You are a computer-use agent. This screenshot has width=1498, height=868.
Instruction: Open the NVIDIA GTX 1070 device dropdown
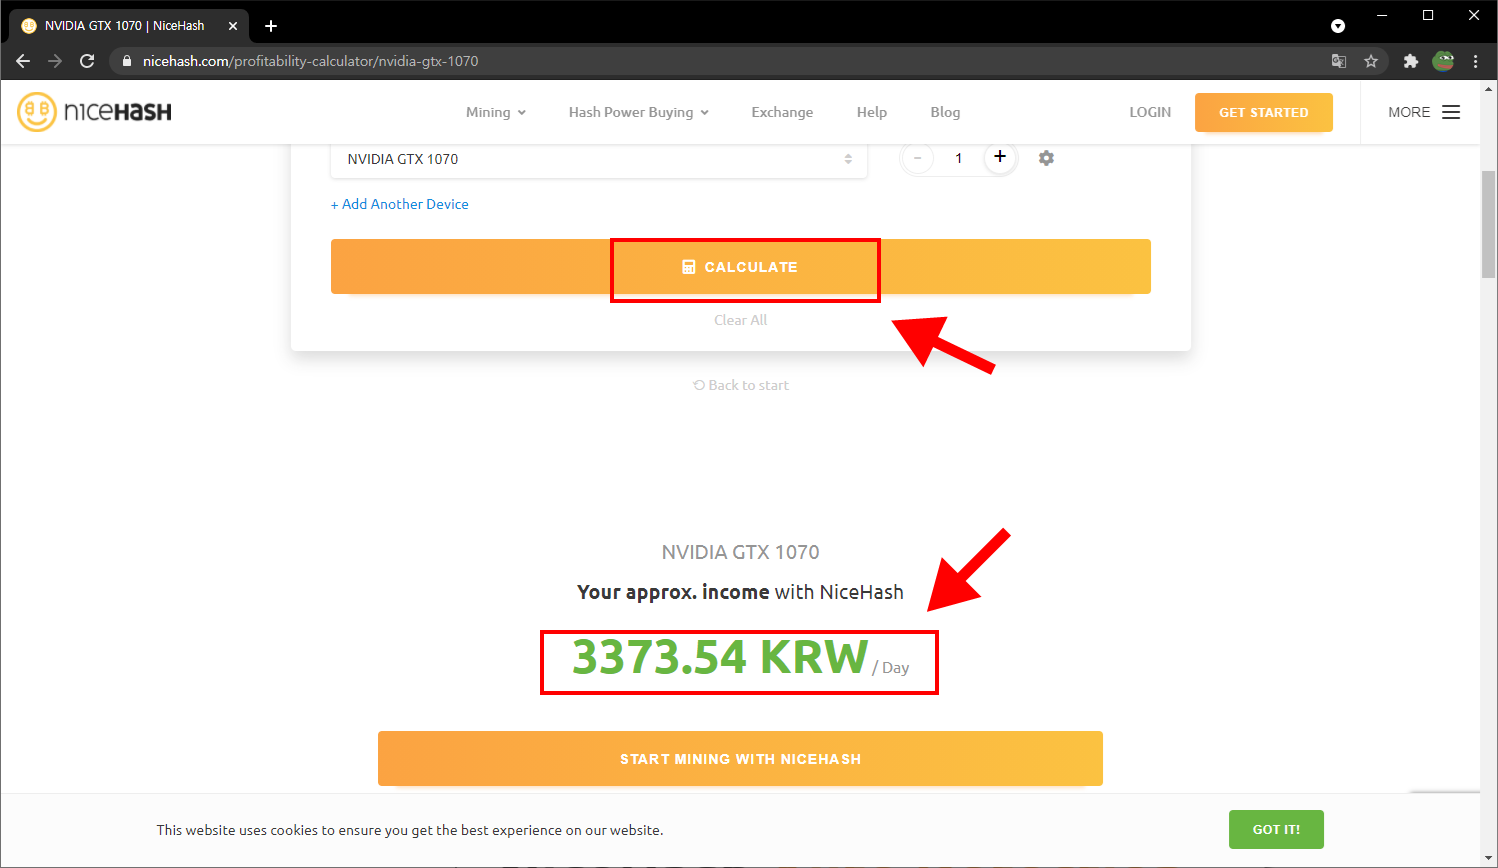[x=599, y=159]
